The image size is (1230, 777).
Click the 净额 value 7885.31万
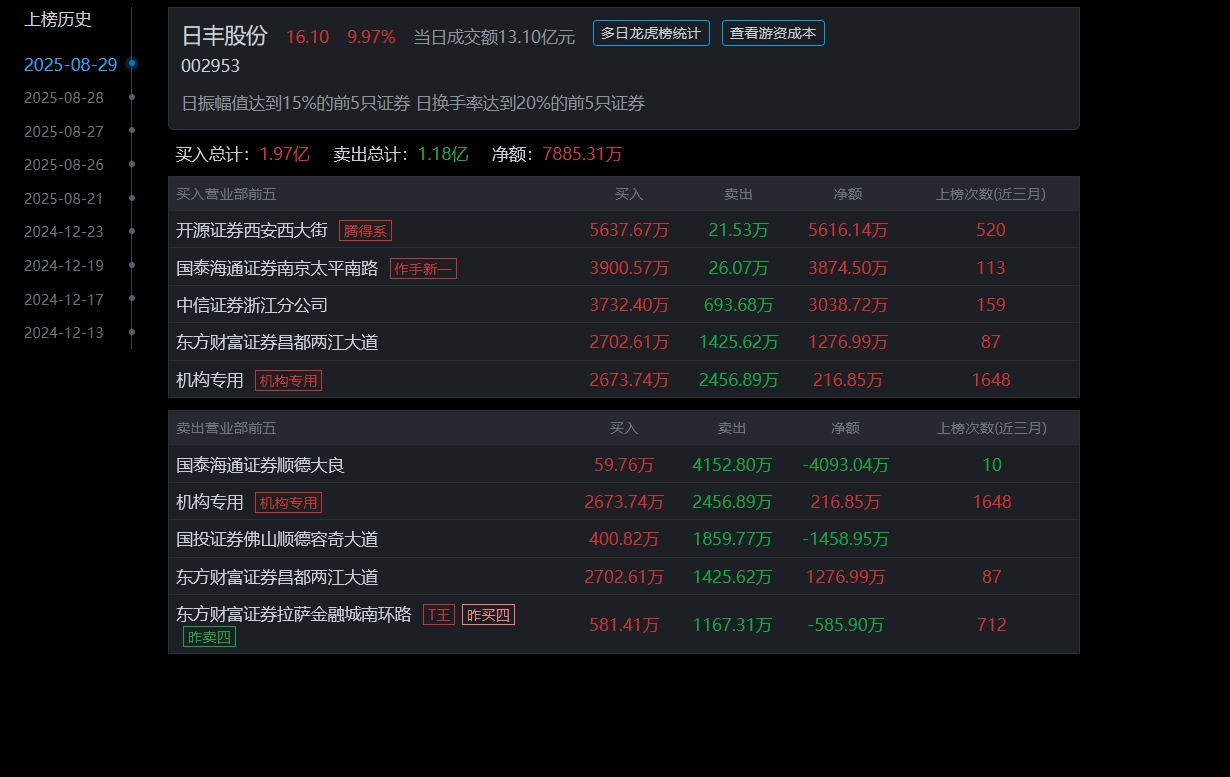582,154
